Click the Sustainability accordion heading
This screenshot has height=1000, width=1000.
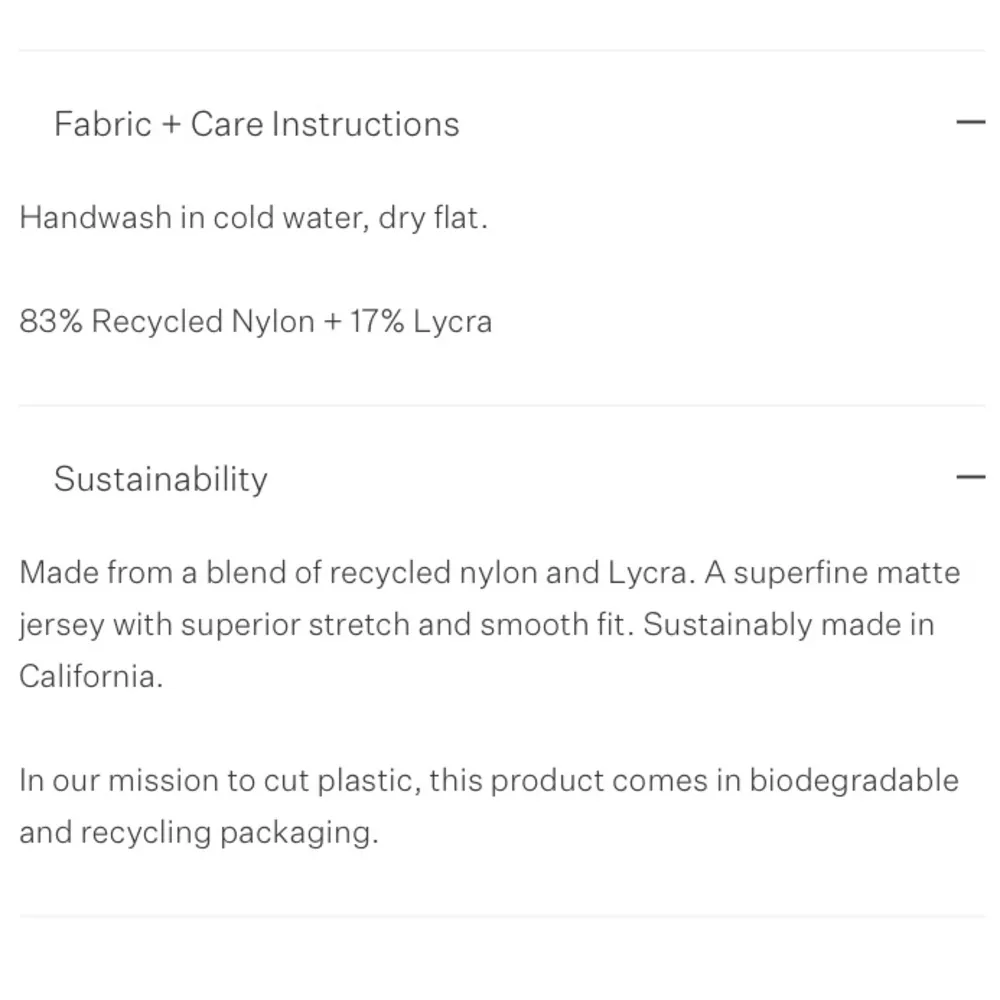(160, 479)
